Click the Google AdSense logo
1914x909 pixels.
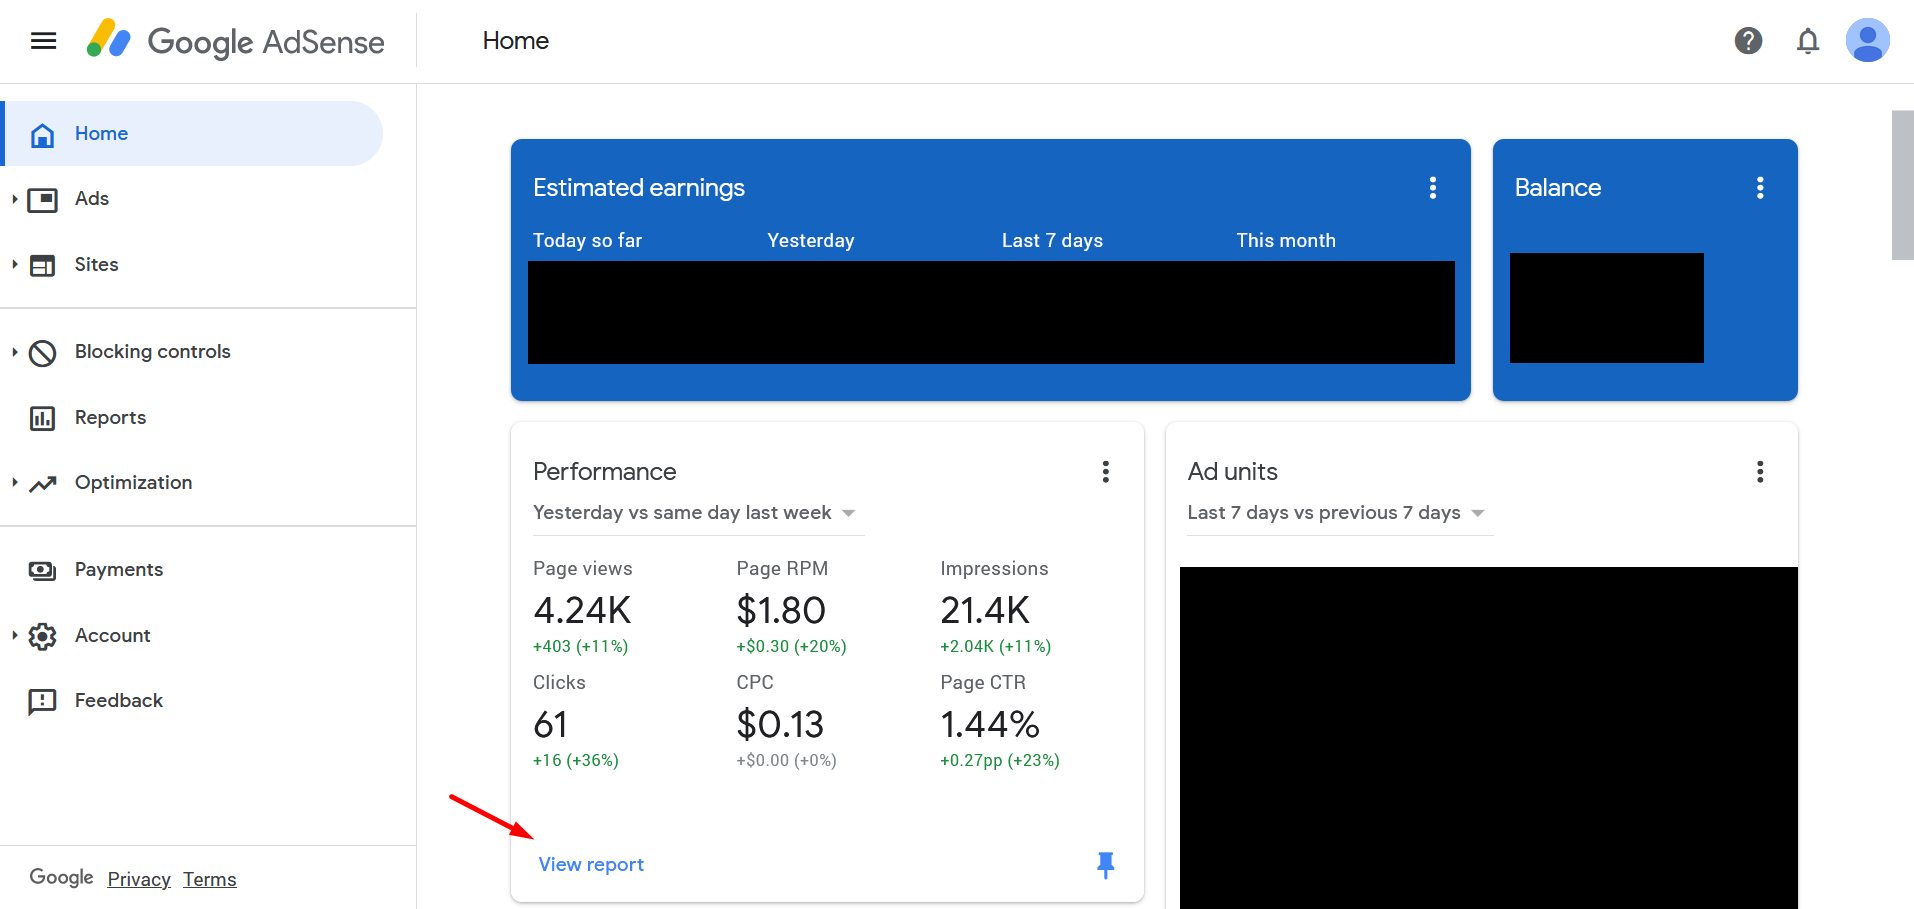pos(235,41)
